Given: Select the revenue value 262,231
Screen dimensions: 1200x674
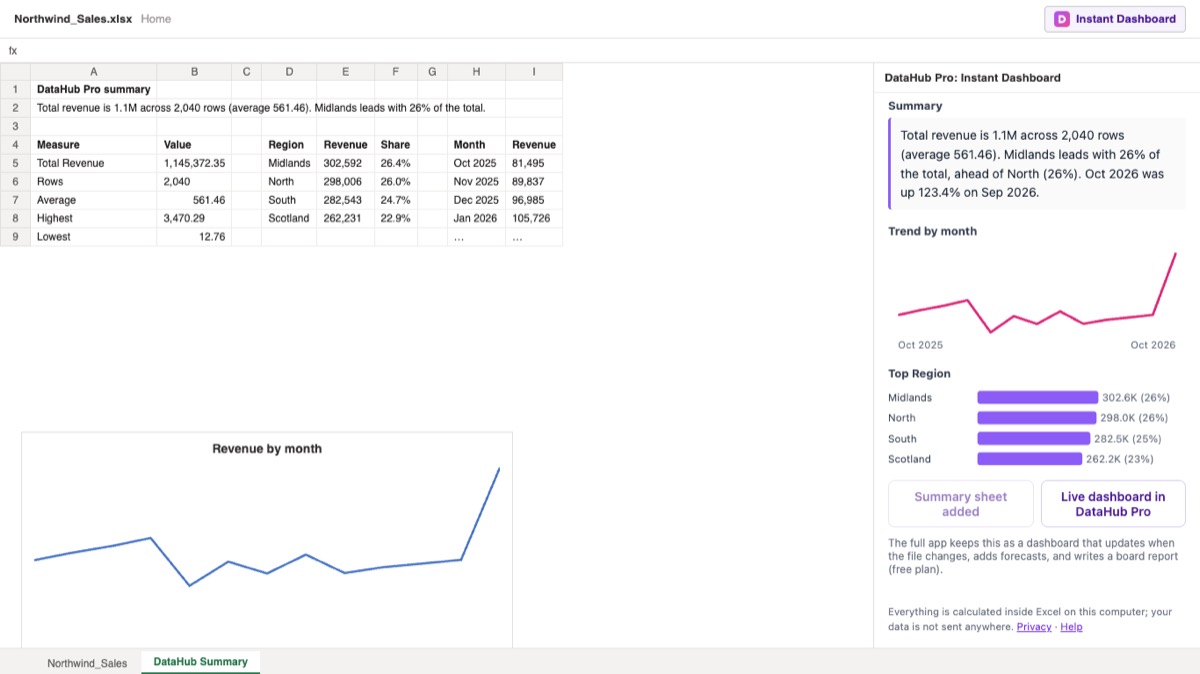Looking at the screenshot, I should 346,217.
